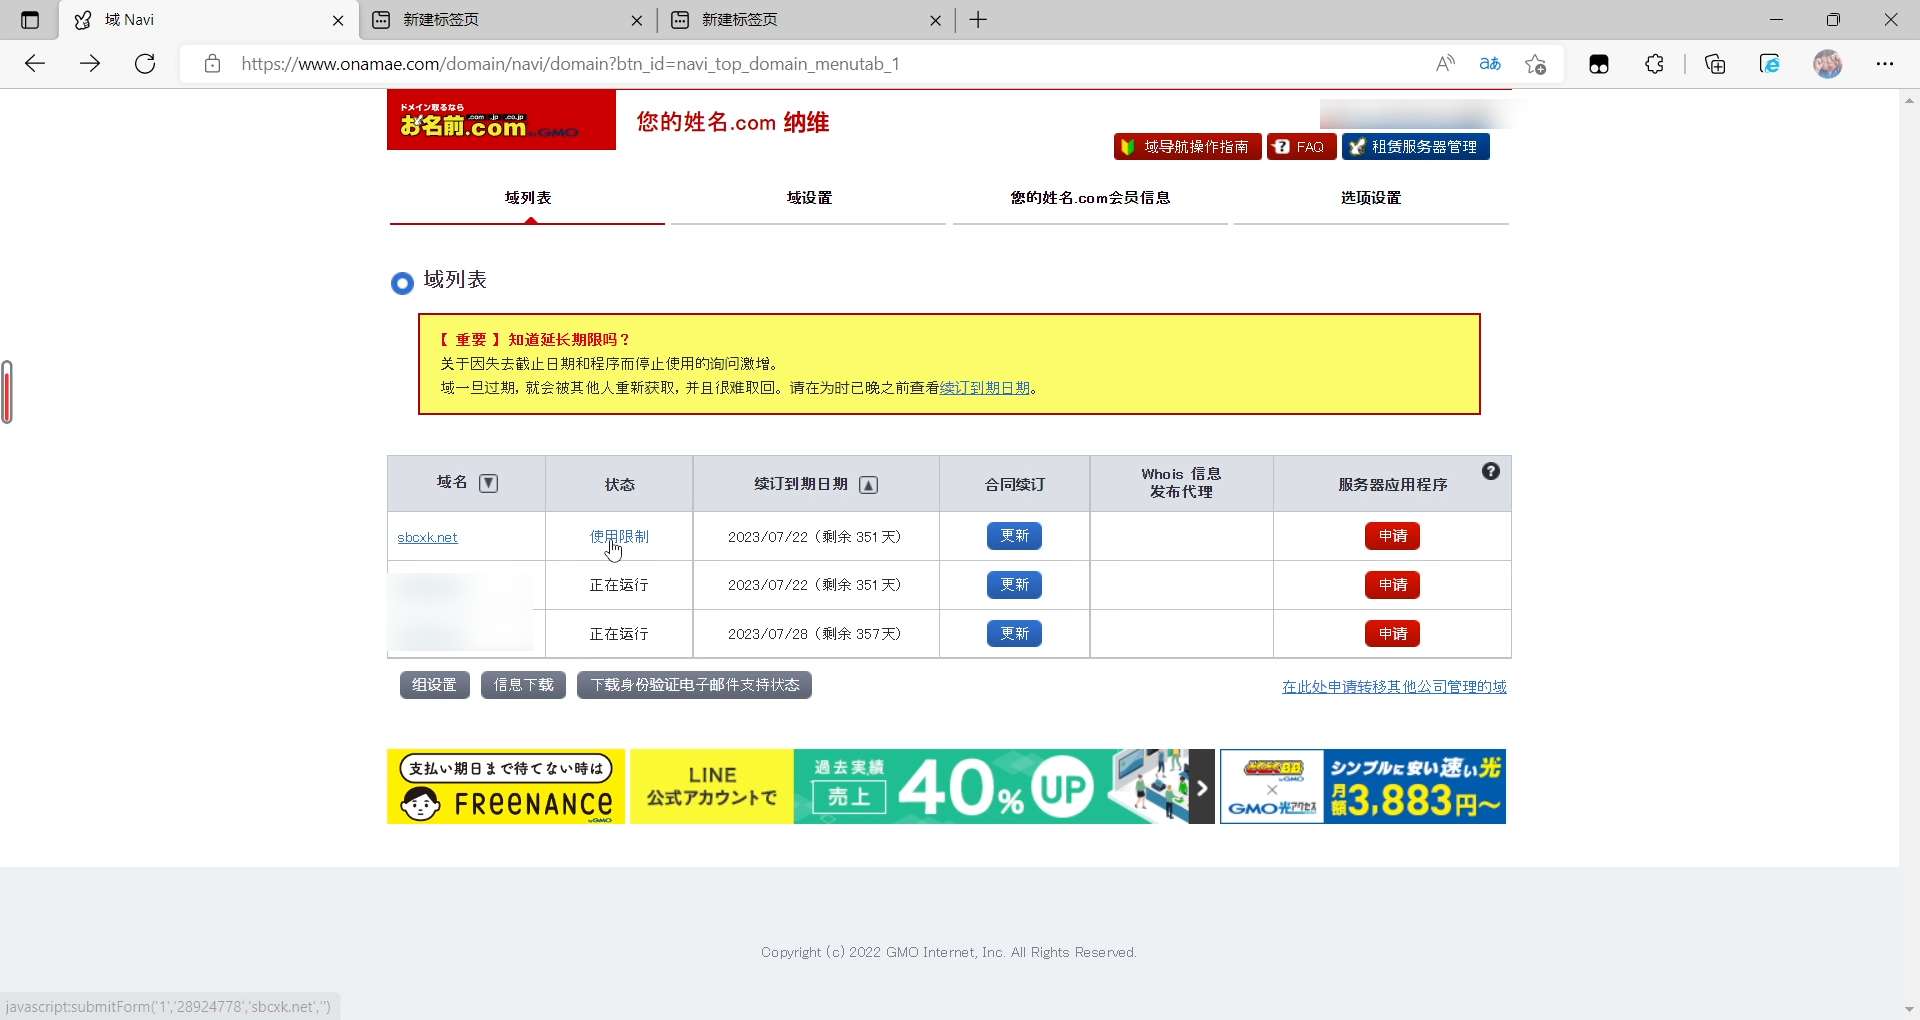This screenshot has height=1020, width=1920.
Task: Open the browser extensions icon
Action: [x=1654, y=64]
